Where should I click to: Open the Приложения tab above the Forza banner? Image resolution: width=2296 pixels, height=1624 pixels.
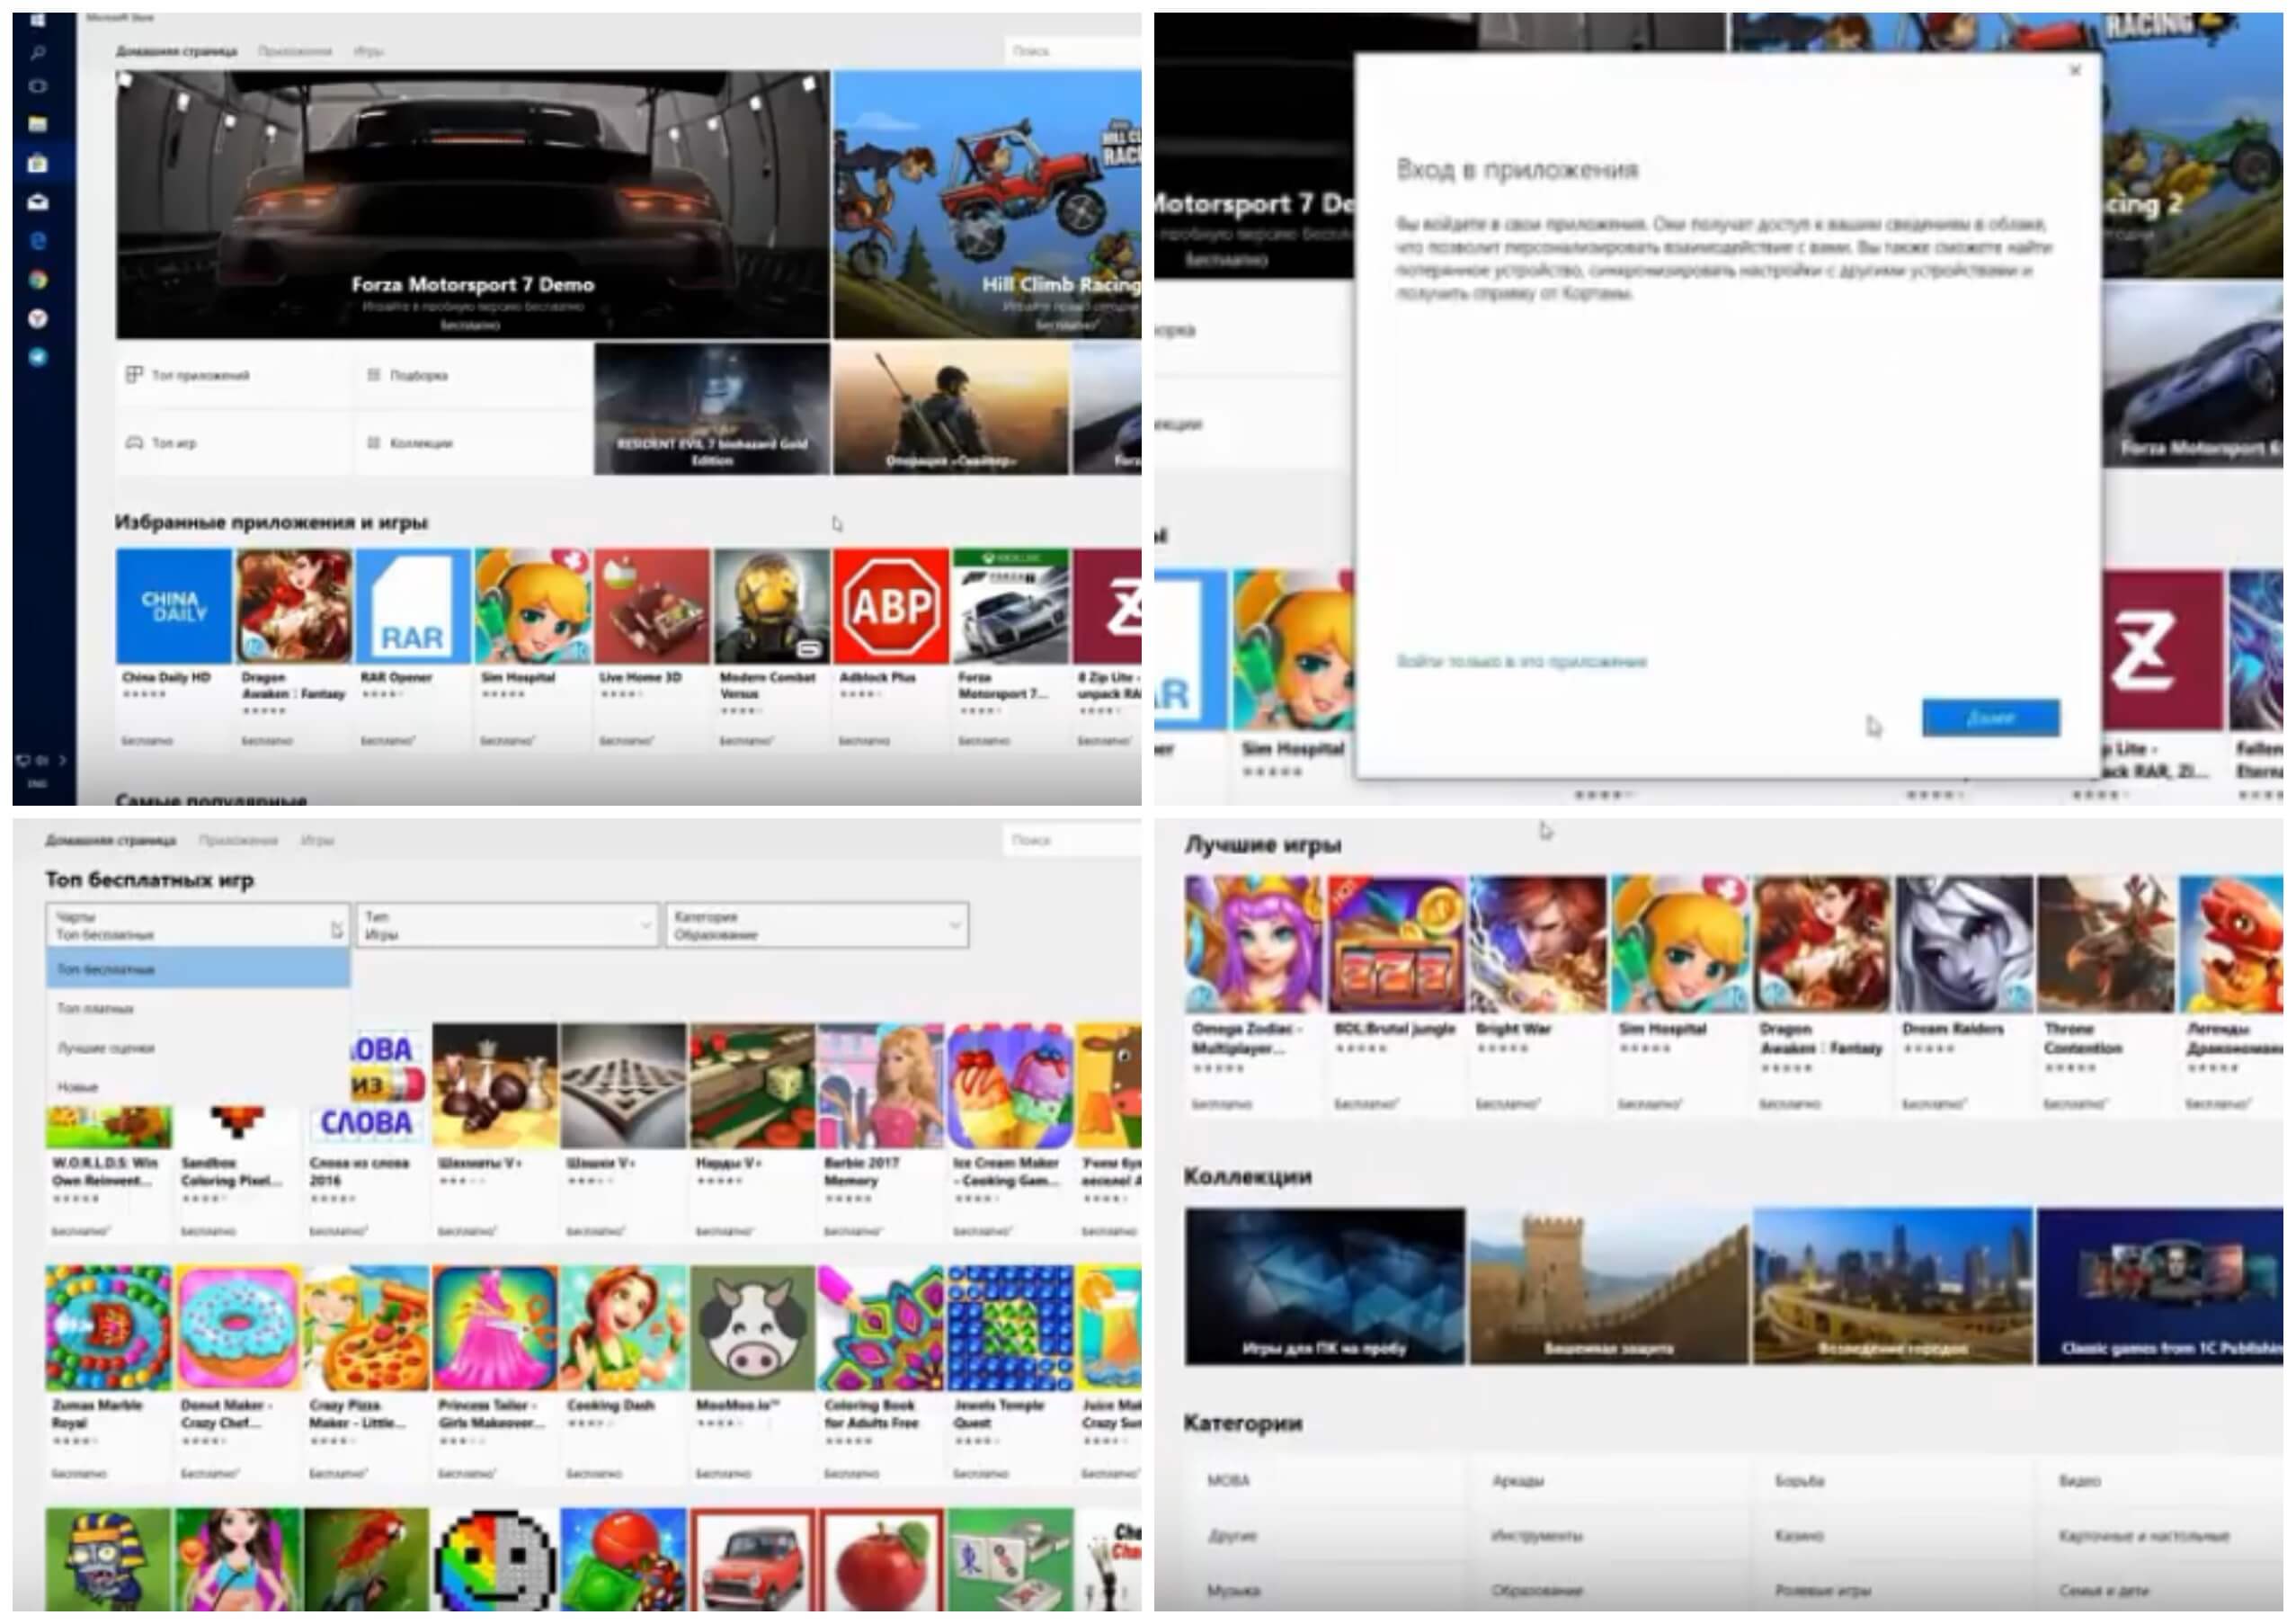click(294, 51)
